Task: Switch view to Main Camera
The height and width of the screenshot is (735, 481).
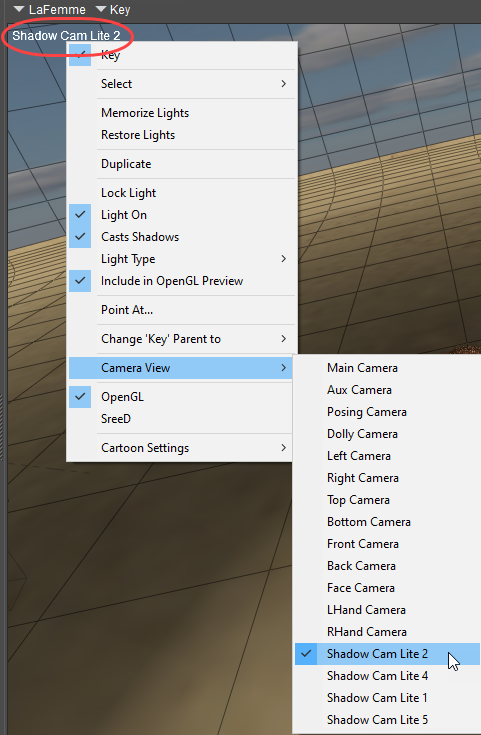Action: 362,368
